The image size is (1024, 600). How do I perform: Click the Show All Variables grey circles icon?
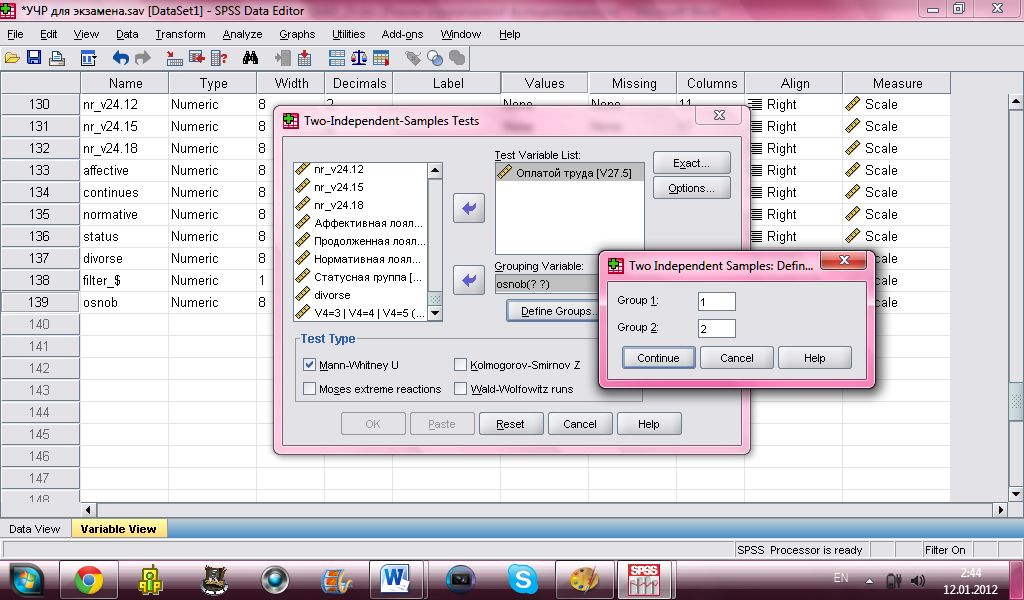(457, 58)
